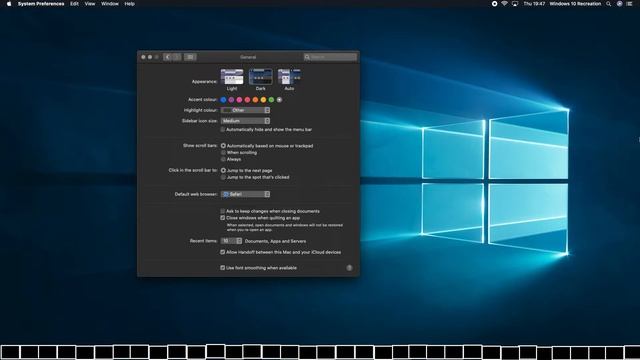This screenshot has width=640, height=360.
Task: Open the AirPlay display menu icon
Action: pyautogui.click(x=515, y=4)
